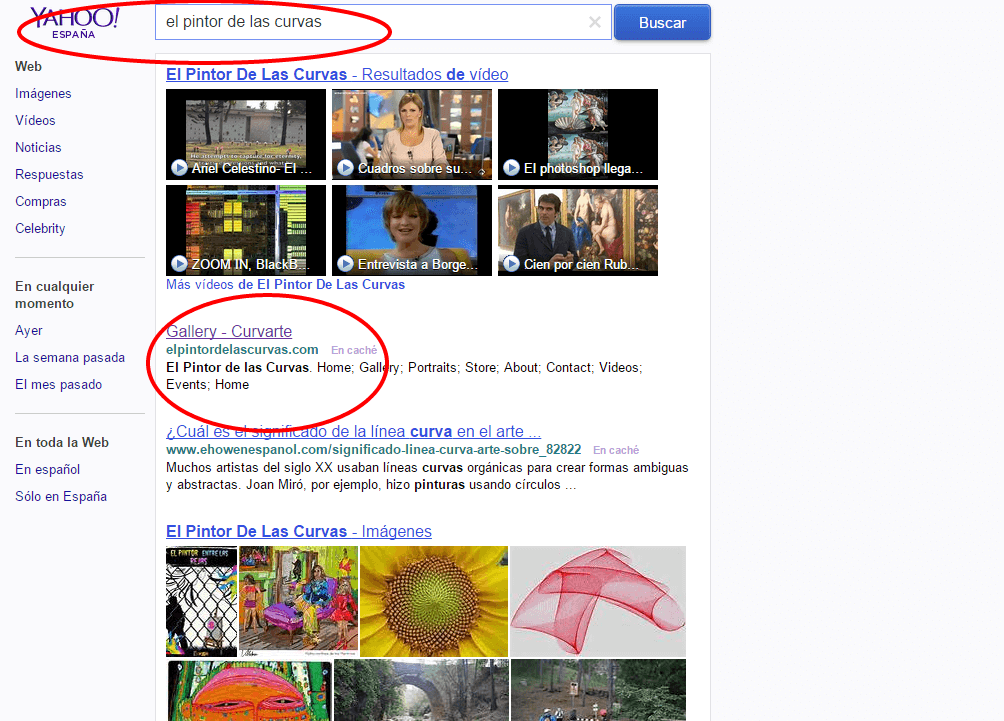Open the elpintordelascurvas.com URL
Image resolution: width=1004 pixels, height=721 pixels.
click(x=242, y=350)
